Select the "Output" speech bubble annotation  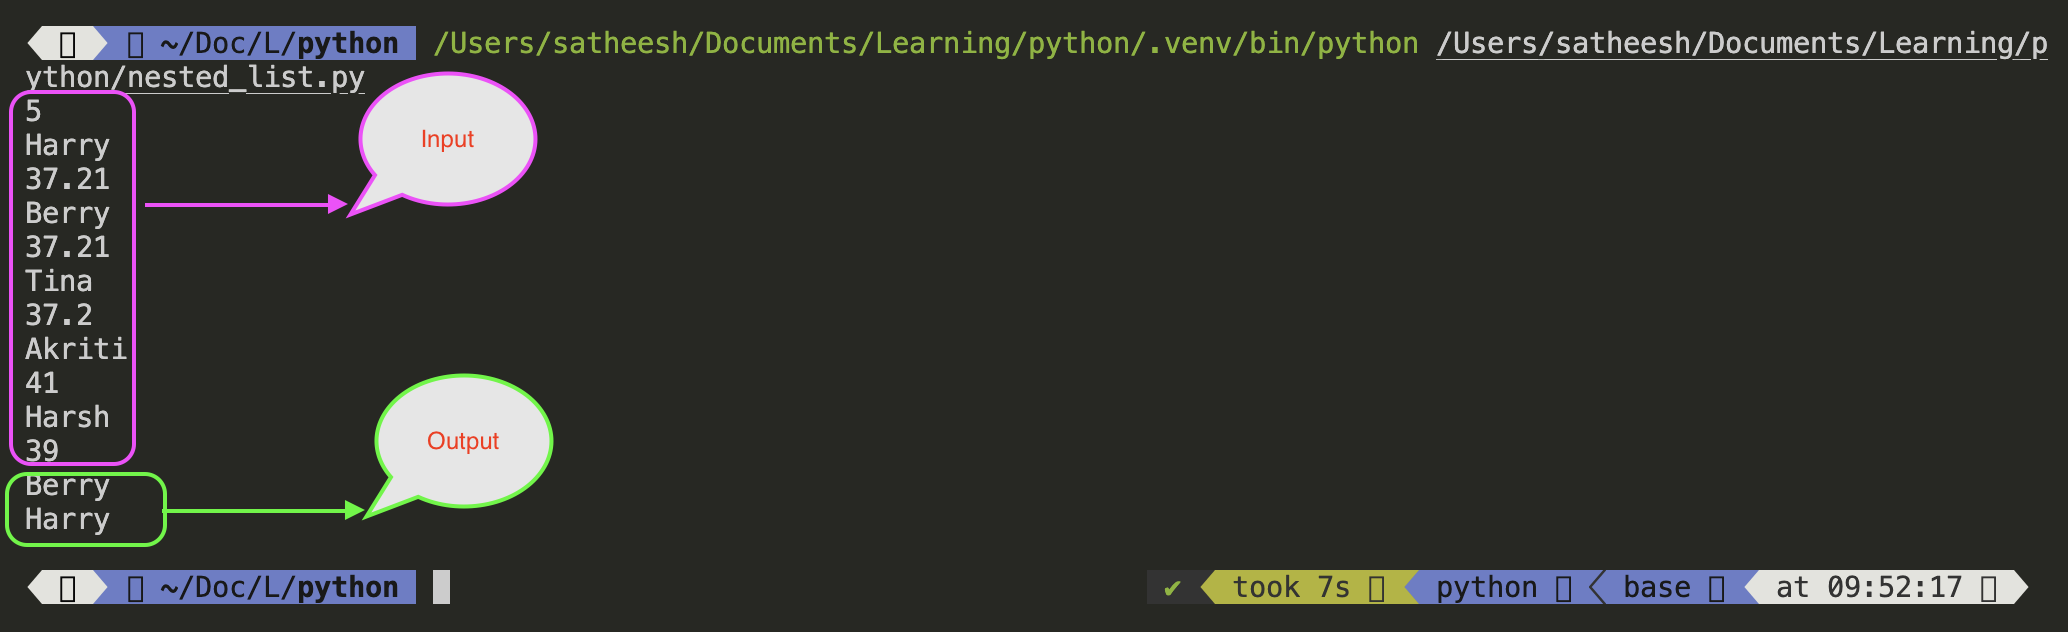[x=463, y=441]
